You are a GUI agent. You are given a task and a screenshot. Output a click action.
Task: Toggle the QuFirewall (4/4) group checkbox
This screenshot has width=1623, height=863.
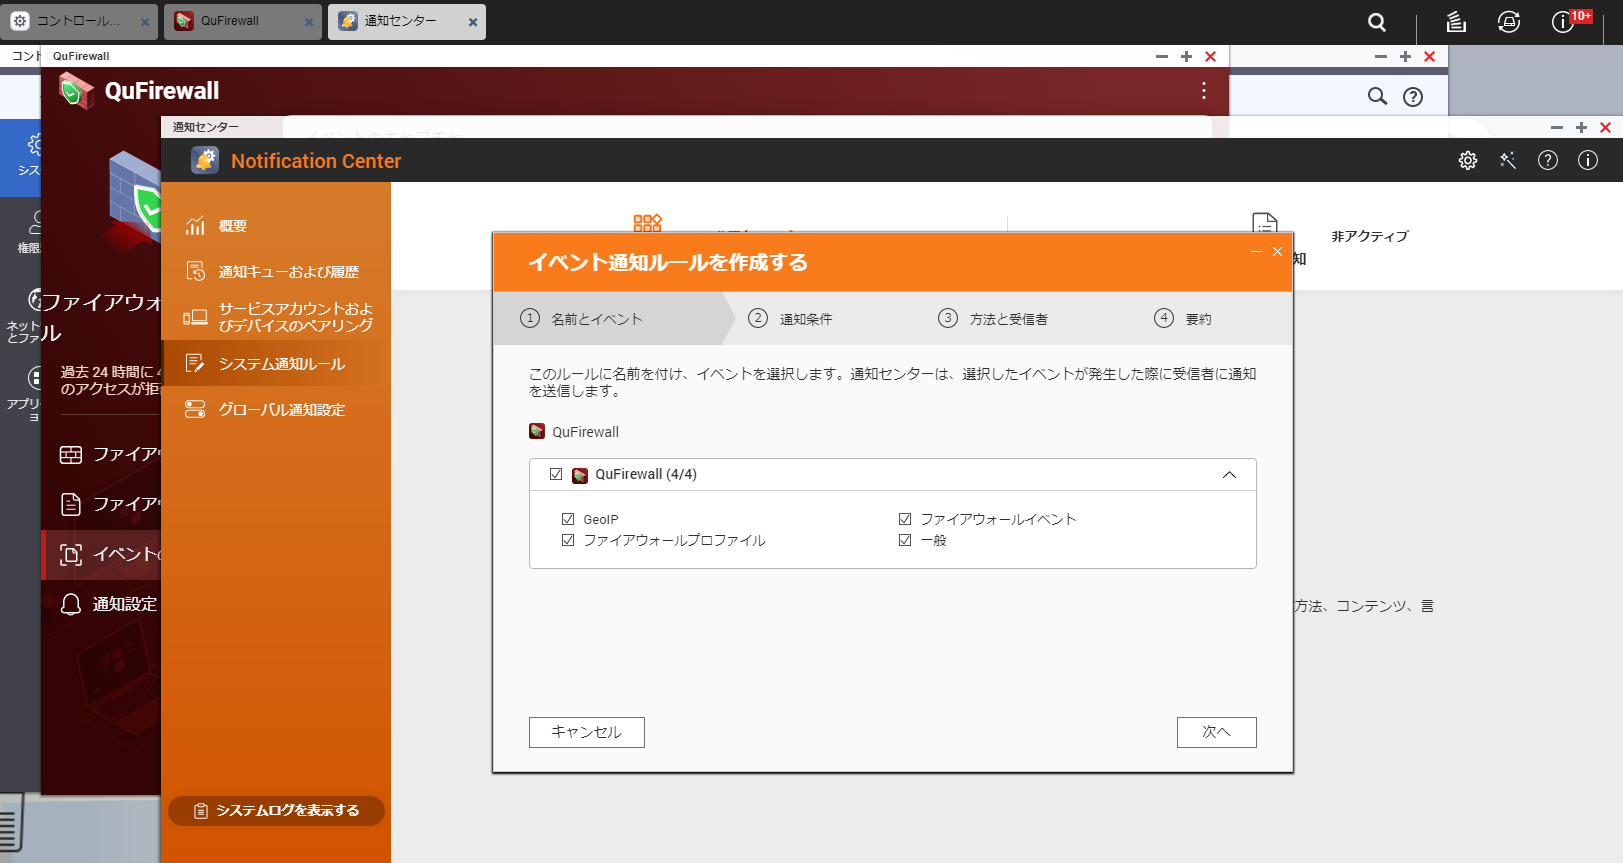556,474
